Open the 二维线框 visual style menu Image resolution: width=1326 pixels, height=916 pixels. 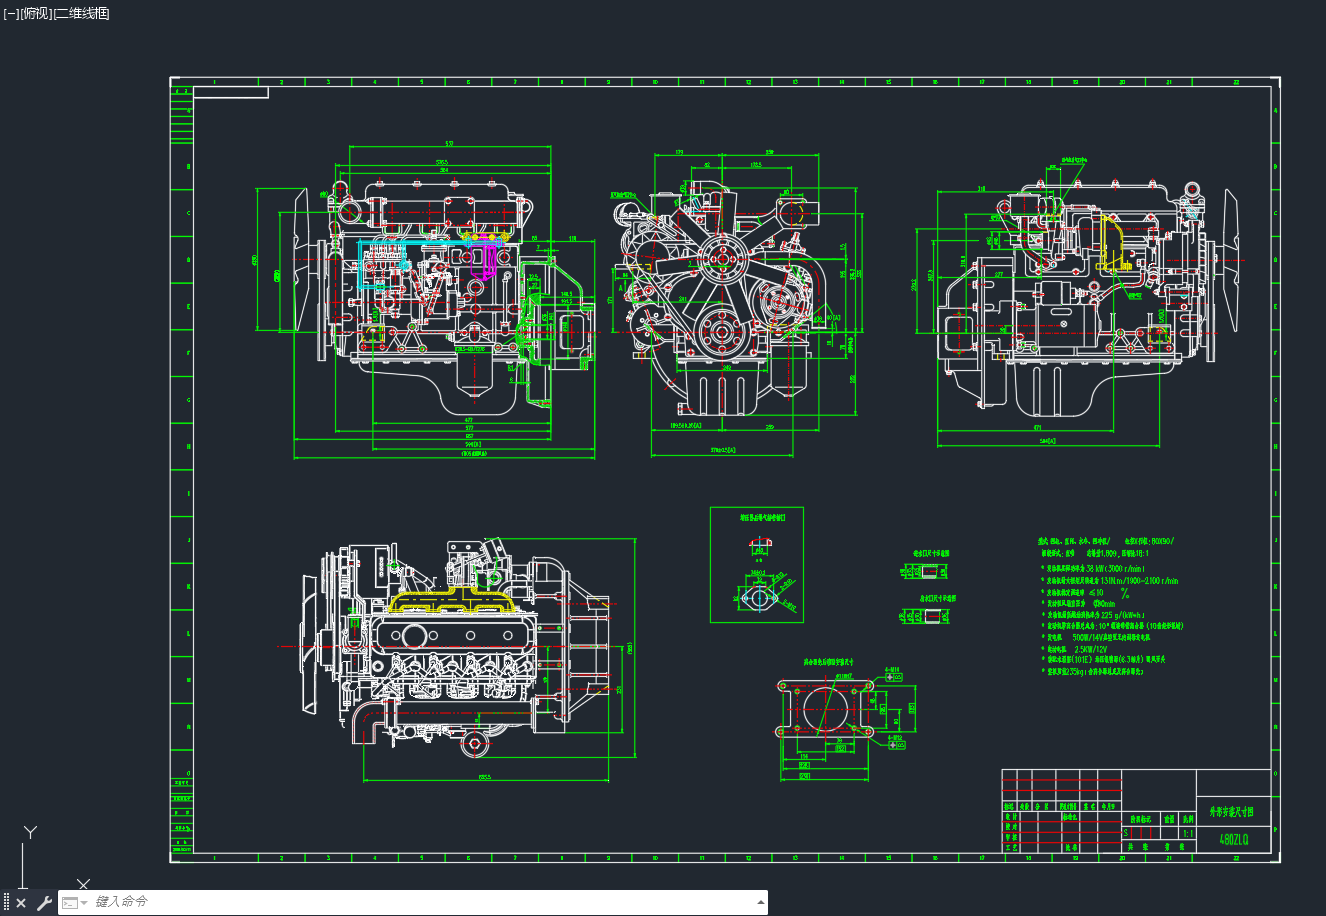coord(81,14)
